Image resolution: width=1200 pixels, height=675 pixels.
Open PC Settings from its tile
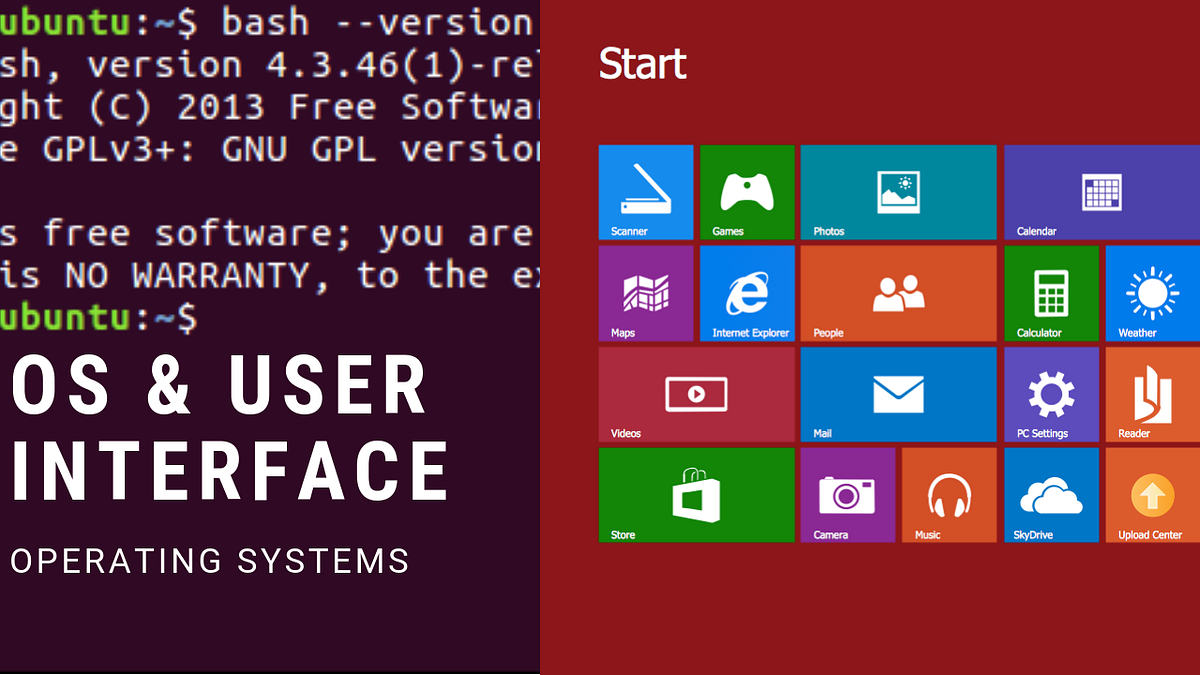tap(1051, 394)
